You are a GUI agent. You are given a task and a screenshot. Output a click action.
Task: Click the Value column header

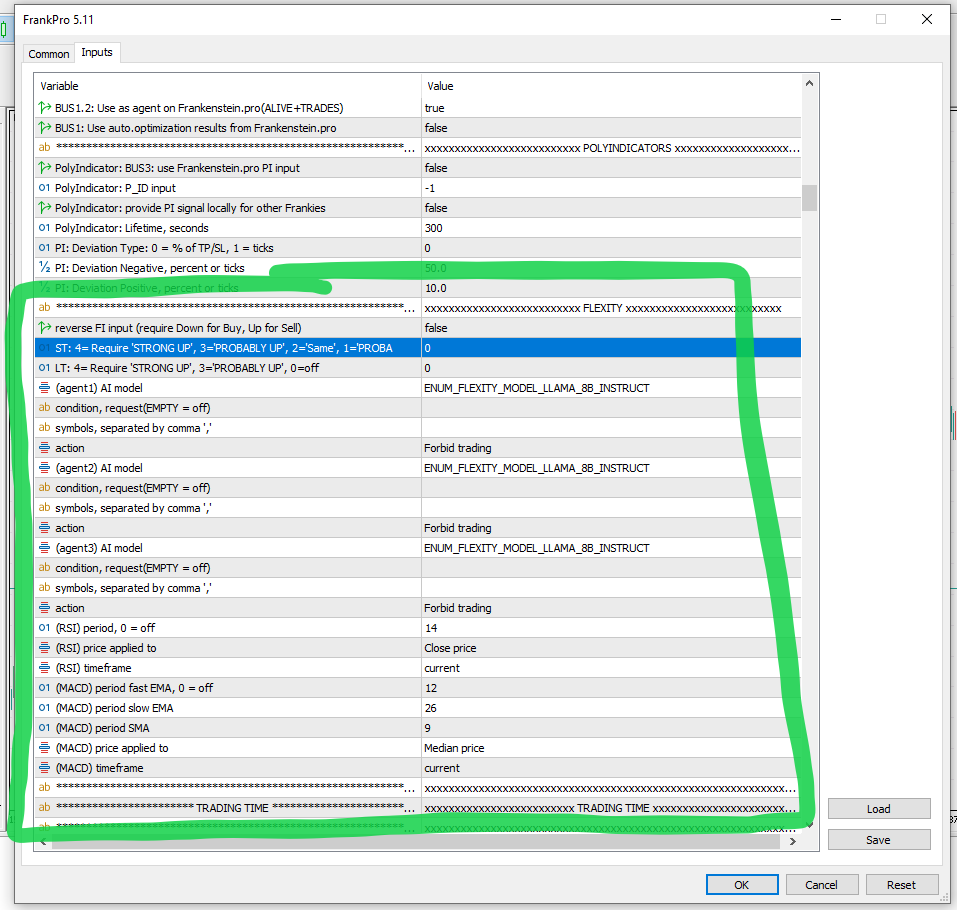[611, 86]
